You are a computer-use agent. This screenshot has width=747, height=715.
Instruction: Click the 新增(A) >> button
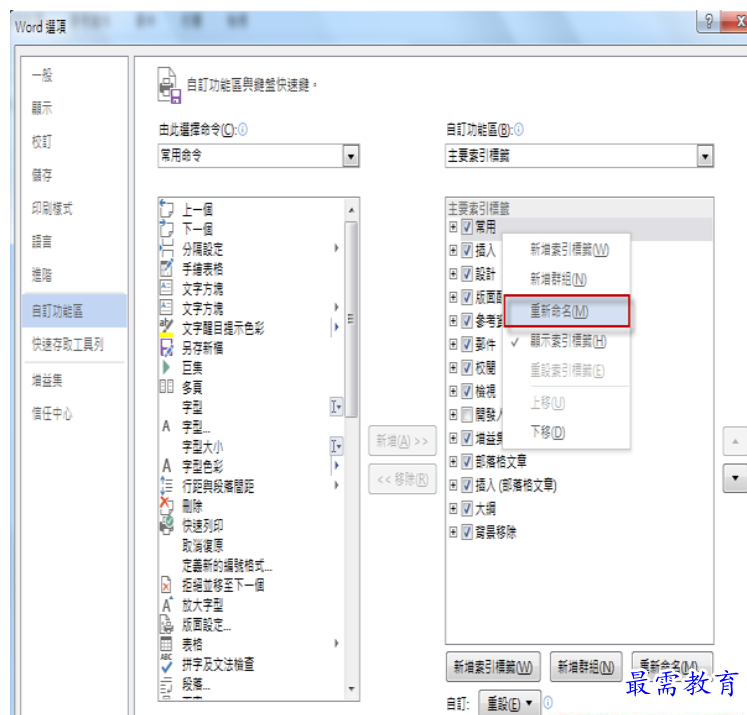[403, 441]
